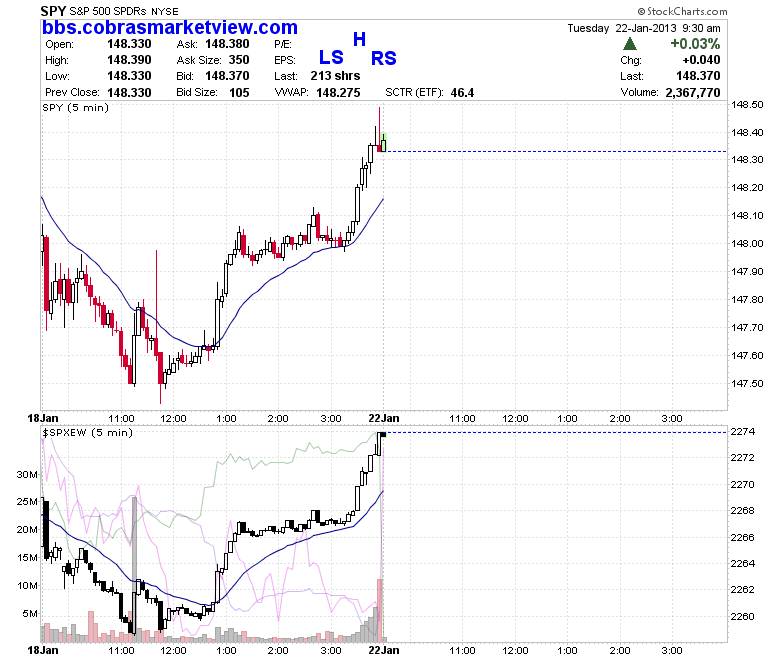Open the bbs.cobrasmarketview.com link
The height and width of the screenshot is (659, 780).
[x=170, y=27]
